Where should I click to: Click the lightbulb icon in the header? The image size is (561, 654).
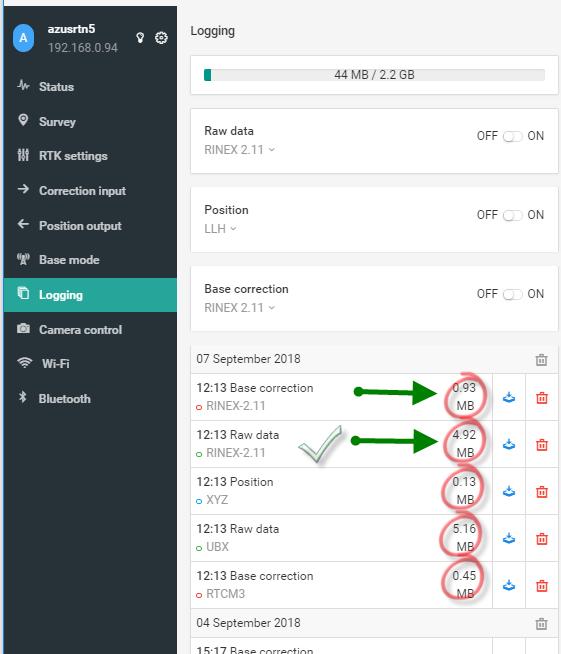[x=140, y=38]
